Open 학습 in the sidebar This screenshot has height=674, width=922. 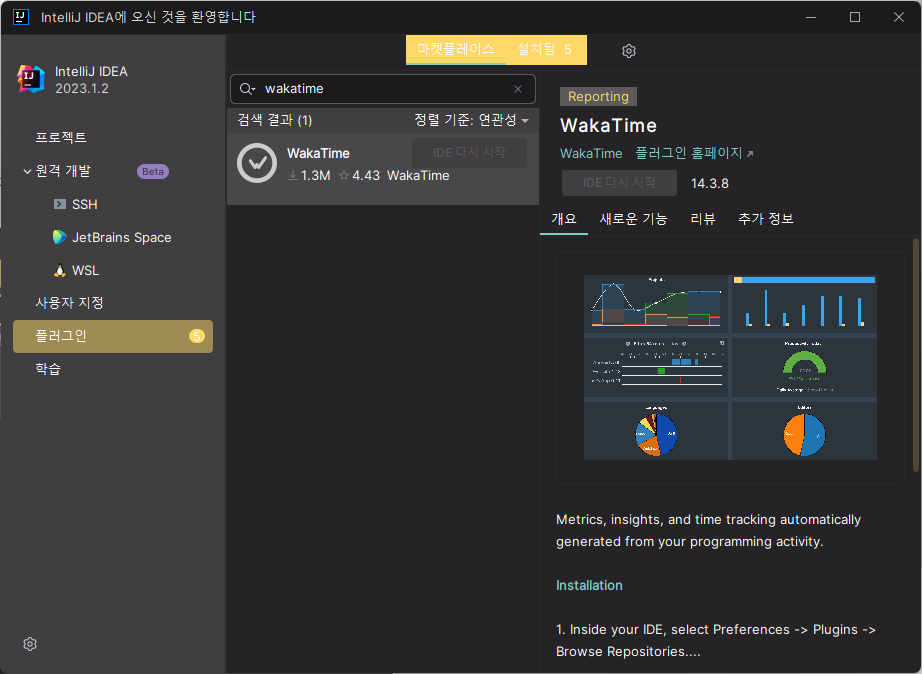coord(48,369)
